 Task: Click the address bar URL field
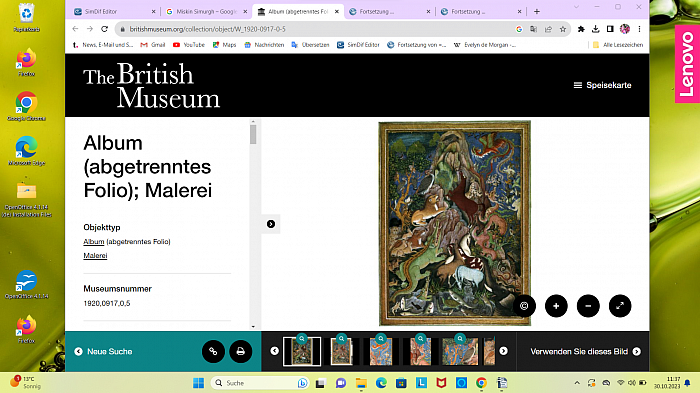312,29
